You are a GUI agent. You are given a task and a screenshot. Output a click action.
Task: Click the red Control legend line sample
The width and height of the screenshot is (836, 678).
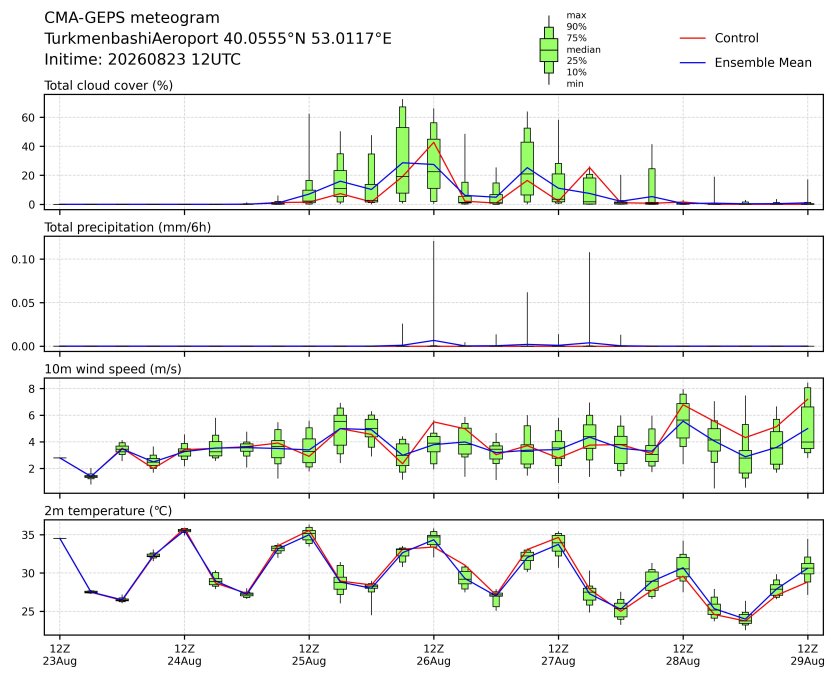click(x=693, y=38)
